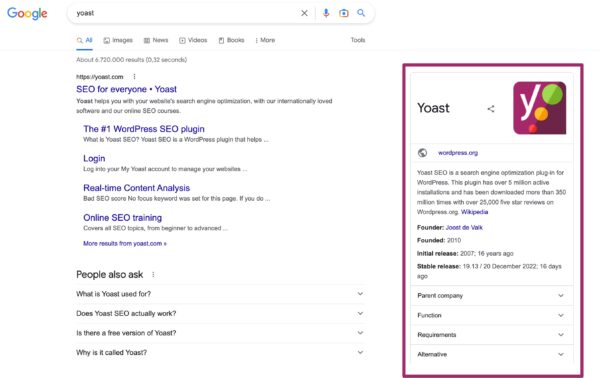This screenshot has width=600, height=378.
Task: Expand Does Yoast SEO actually work question
Action: tap(220, 313)
